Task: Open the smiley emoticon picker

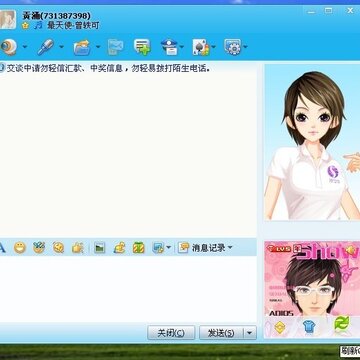Action: (x=20, y=248)
